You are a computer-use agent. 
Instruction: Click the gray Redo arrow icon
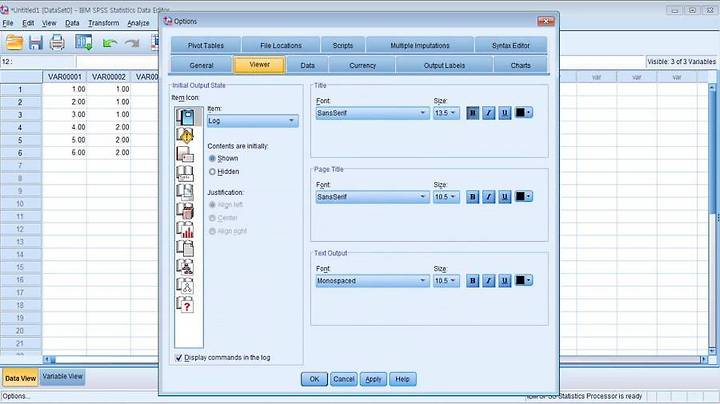tap(132, 43)
